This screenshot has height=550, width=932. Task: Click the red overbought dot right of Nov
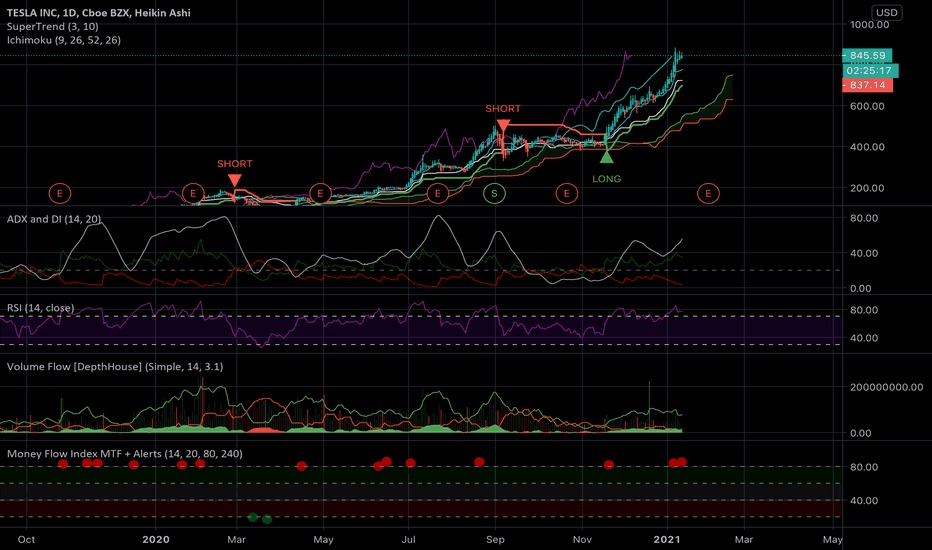pos(609,464)
